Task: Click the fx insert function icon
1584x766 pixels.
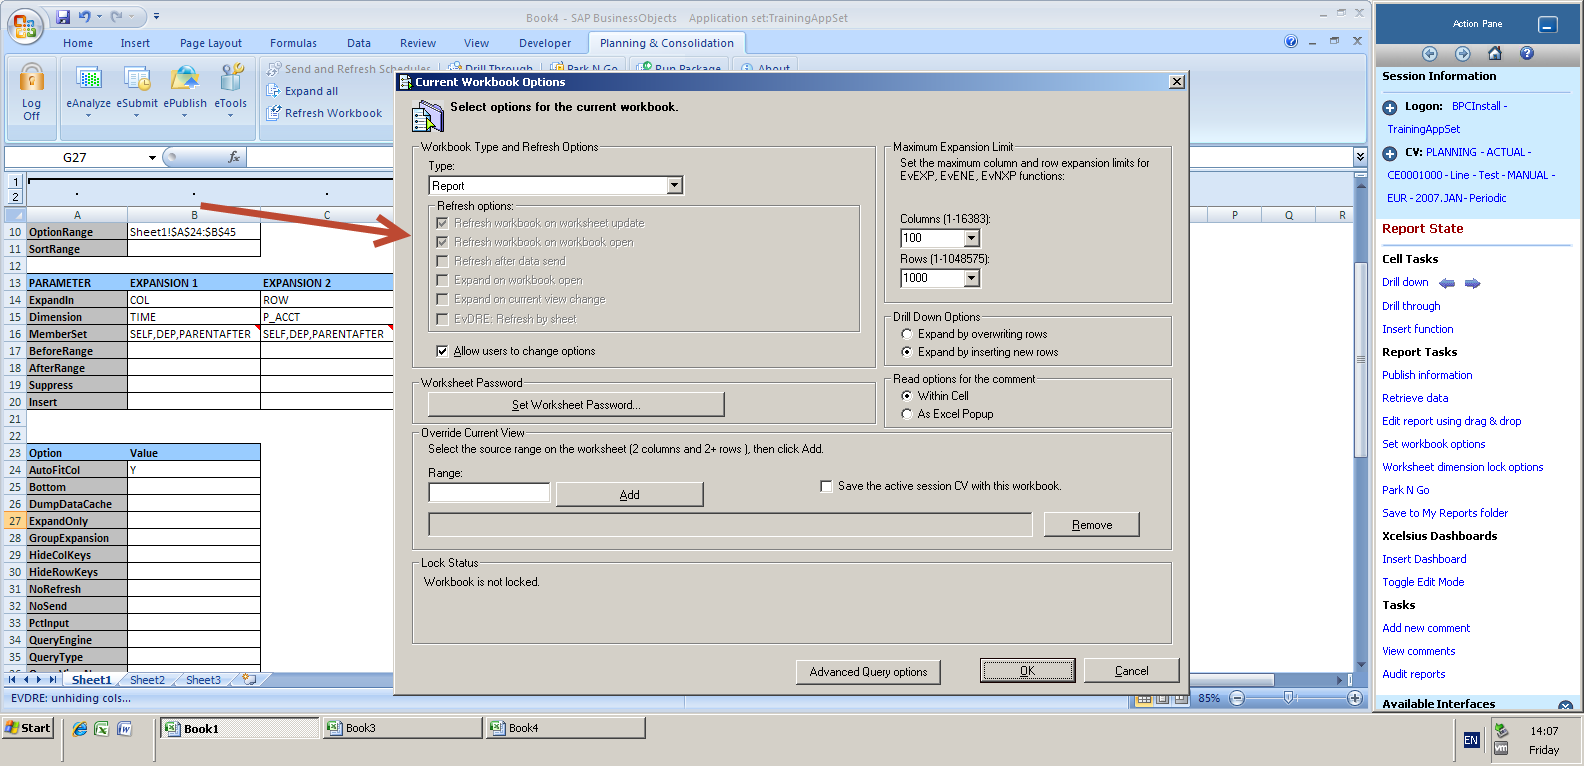Action: tap(234, 157)
